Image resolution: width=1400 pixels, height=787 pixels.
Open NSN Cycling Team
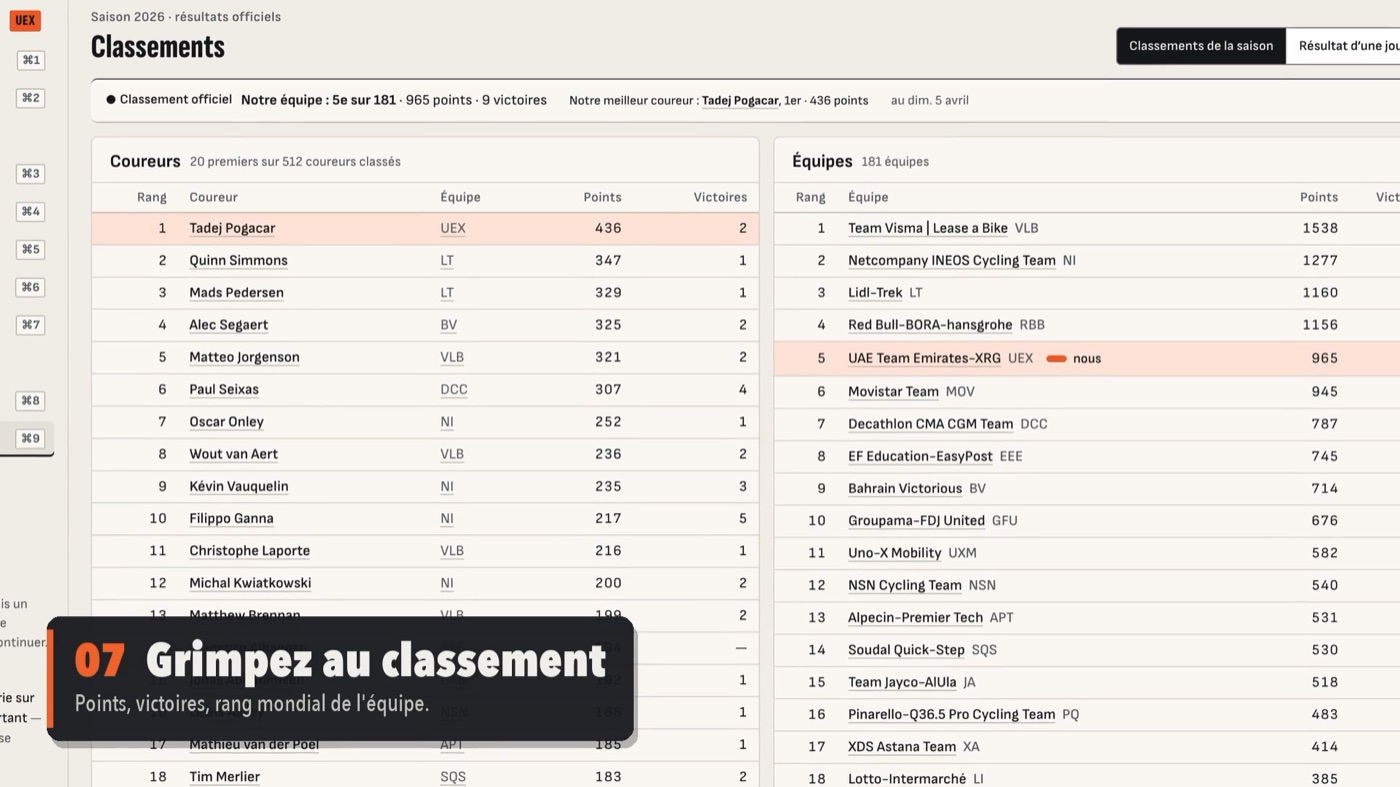(905, 586)
